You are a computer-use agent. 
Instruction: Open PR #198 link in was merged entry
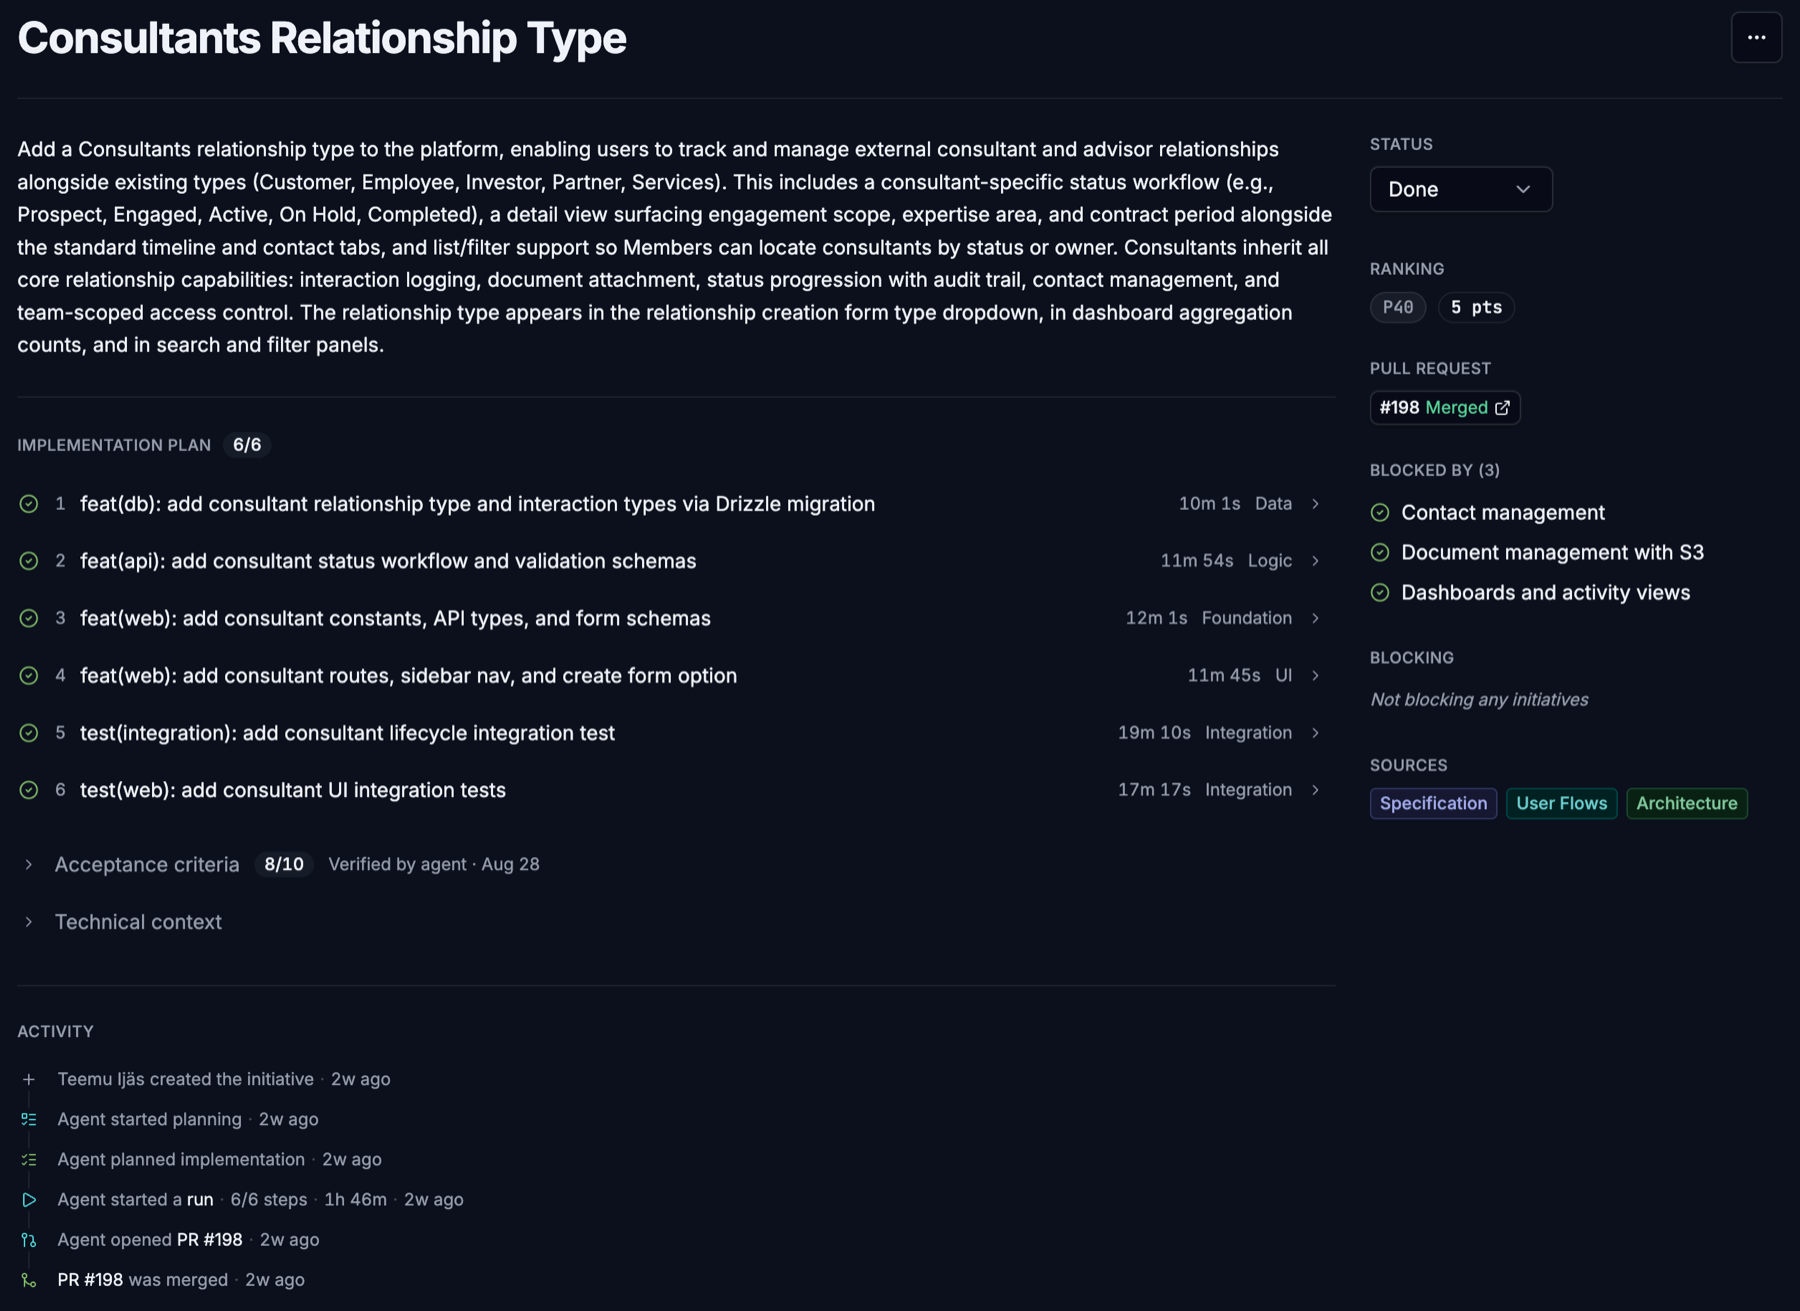(x=90, y=1279)
